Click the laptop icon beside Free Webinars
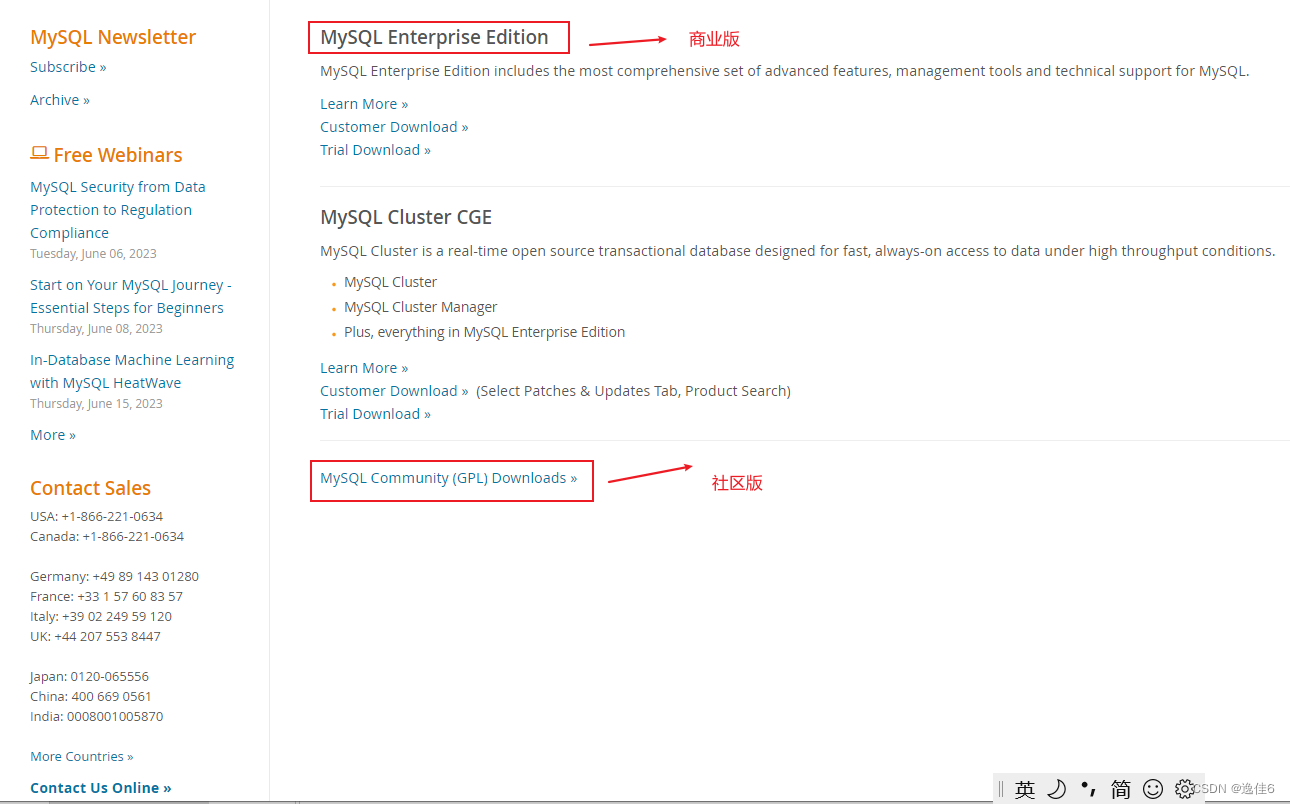The height and width of the screenshot is (804, 1290). (39, 153)
